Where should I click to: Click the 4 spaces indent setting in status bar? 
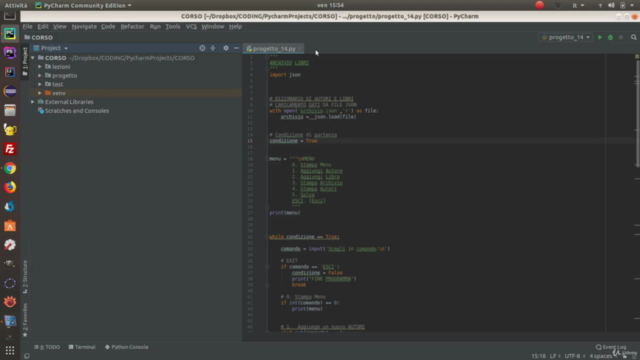tap(600, 356)
